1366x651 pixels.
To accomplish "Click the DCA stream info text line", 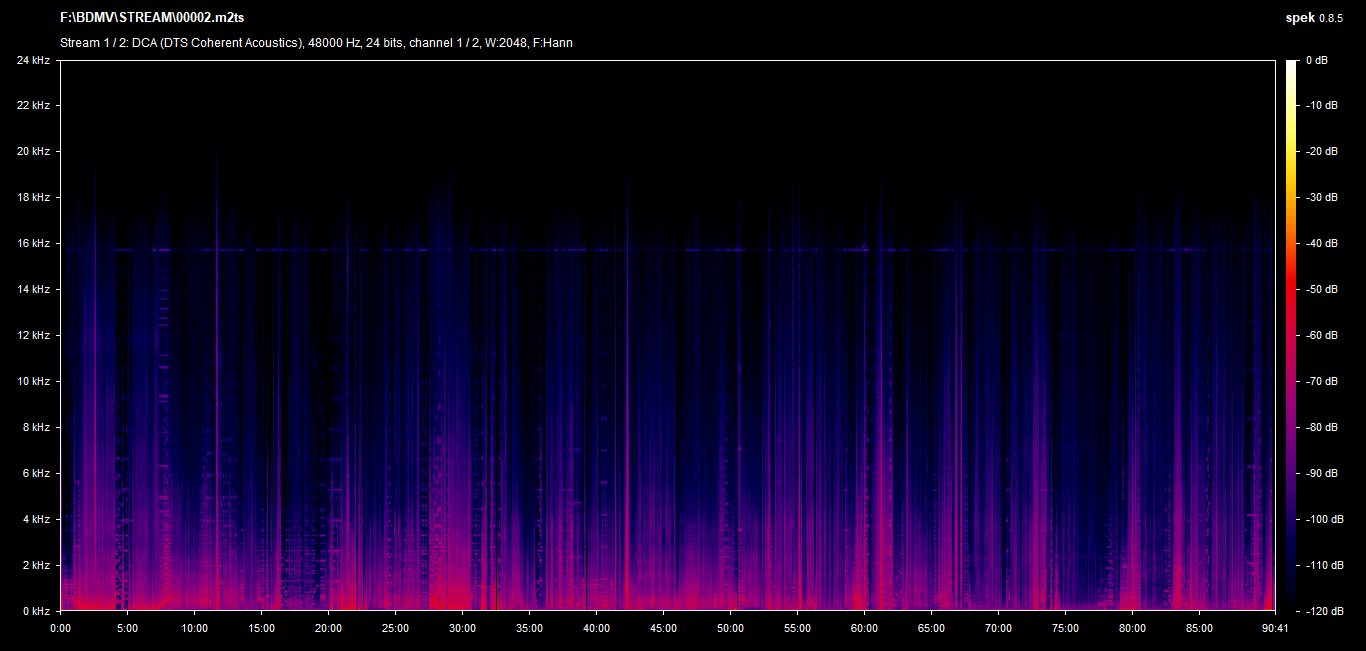I will click(316, 43).
